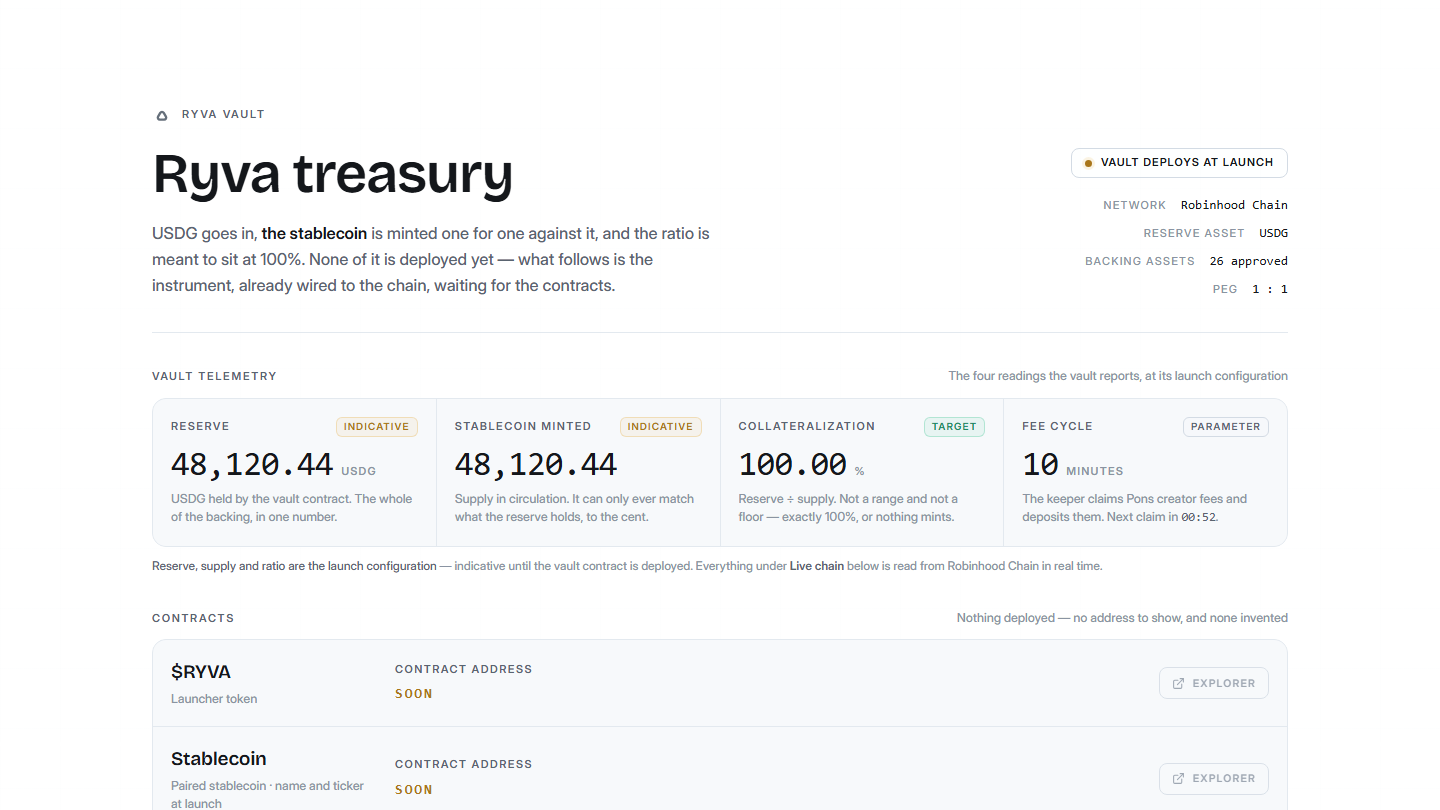Click the "Ryva treasury" heading
This screenshot has height=810, width=1440.
[333, 173]
